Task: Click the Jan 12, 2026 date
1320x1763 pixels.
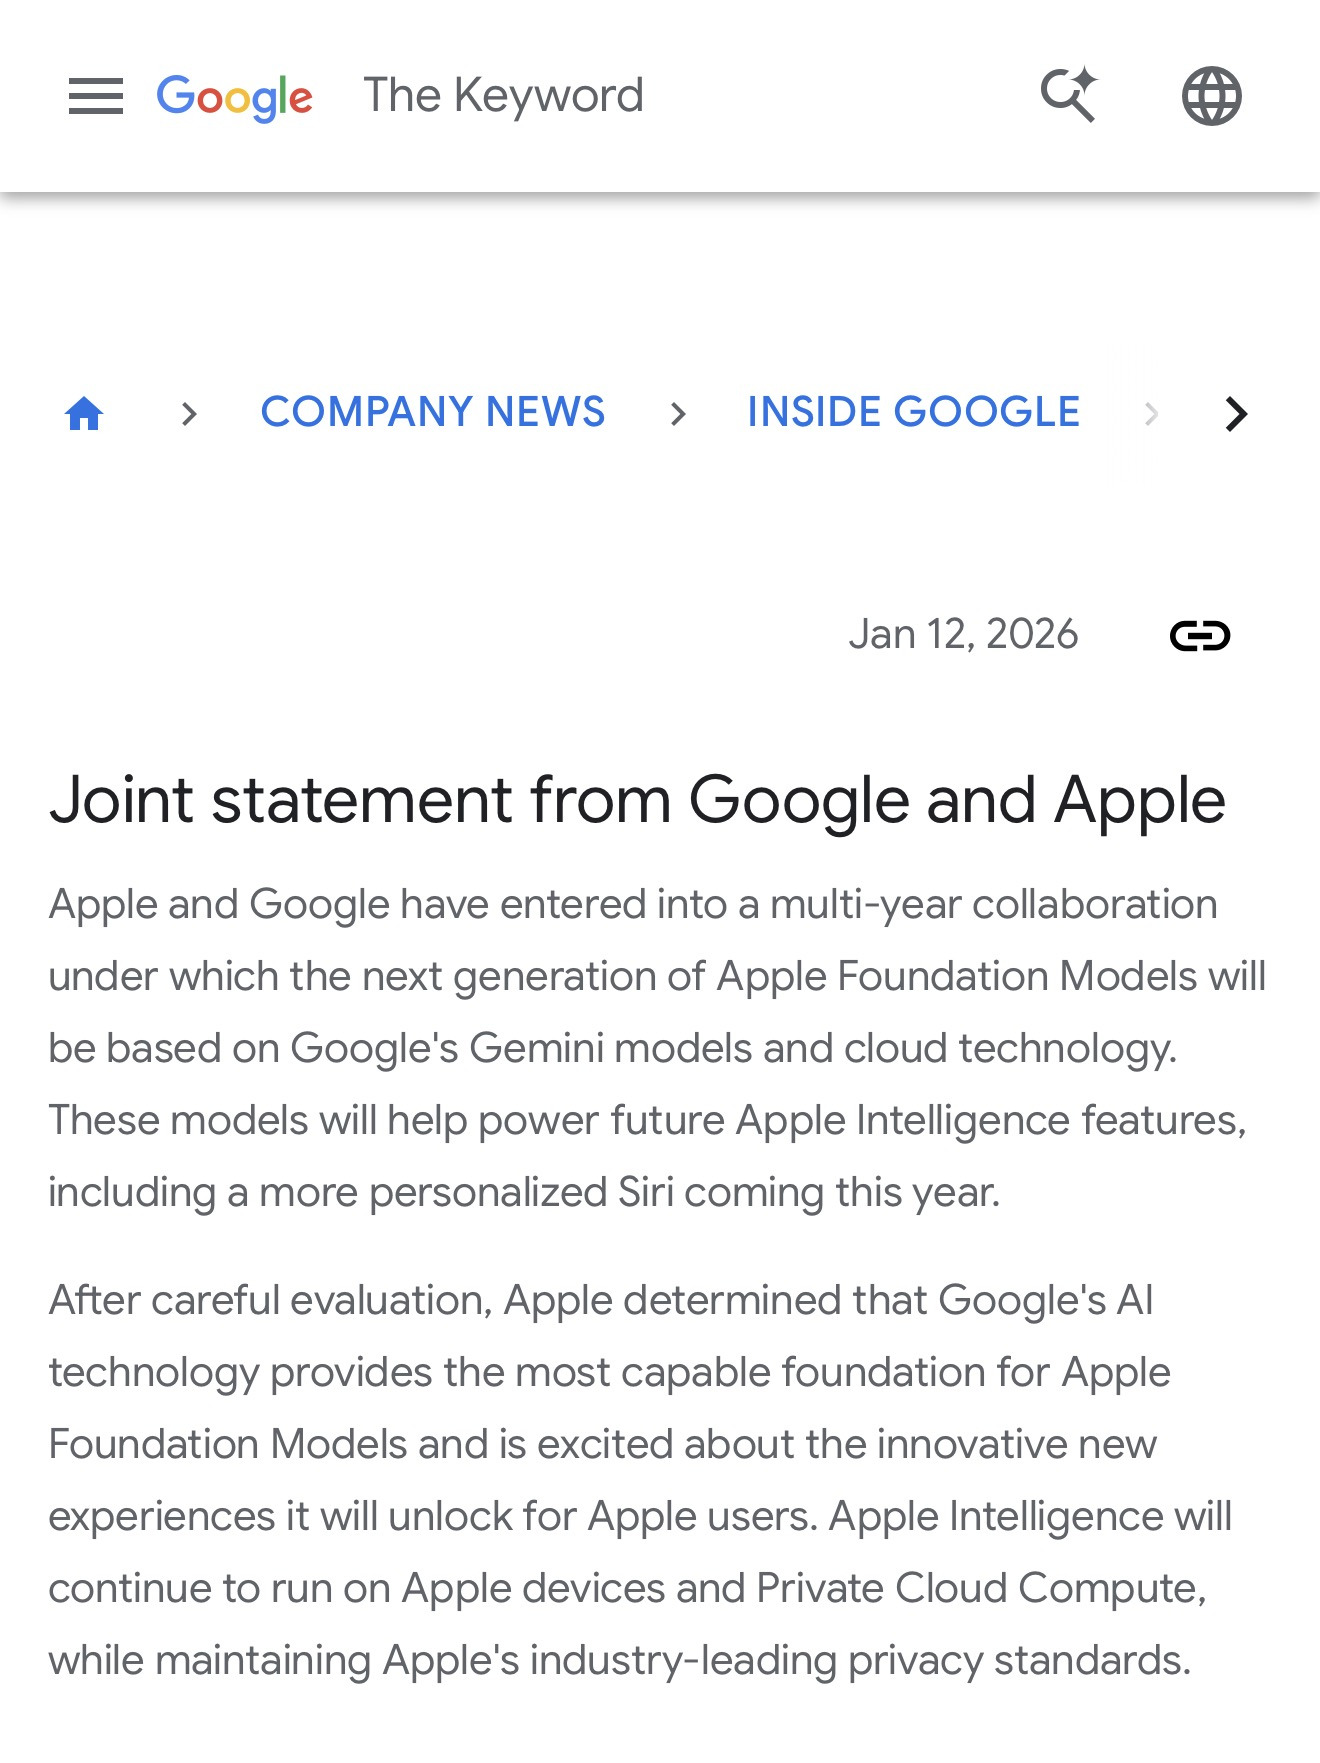Action: [963, 634]
